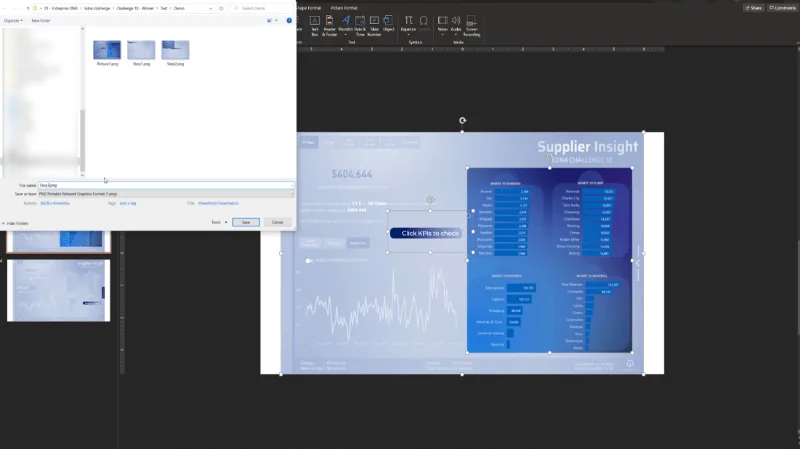The height and width of the screenshot is (449, 800).
Task: Insert a Video
Action: 442,24
